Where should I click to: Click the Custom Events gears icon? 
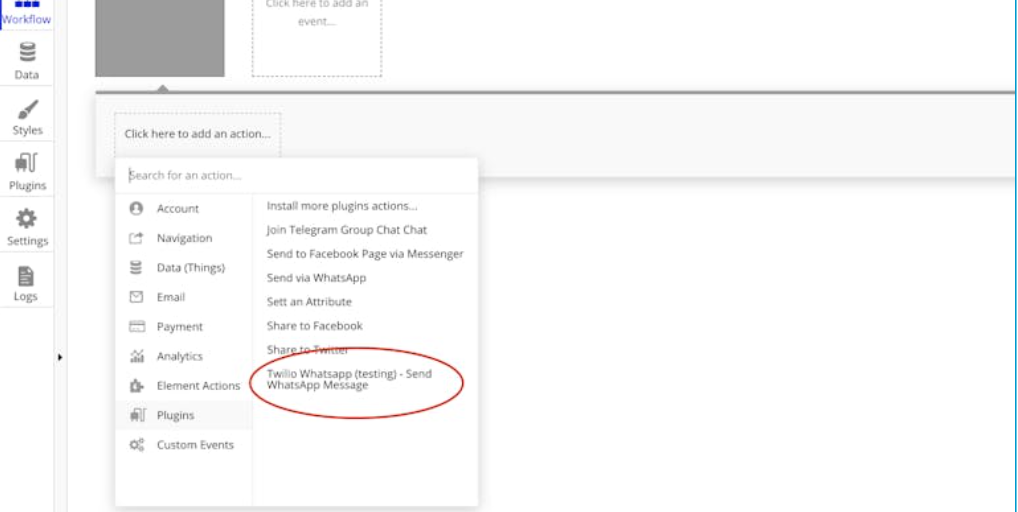tap(136, 445)
